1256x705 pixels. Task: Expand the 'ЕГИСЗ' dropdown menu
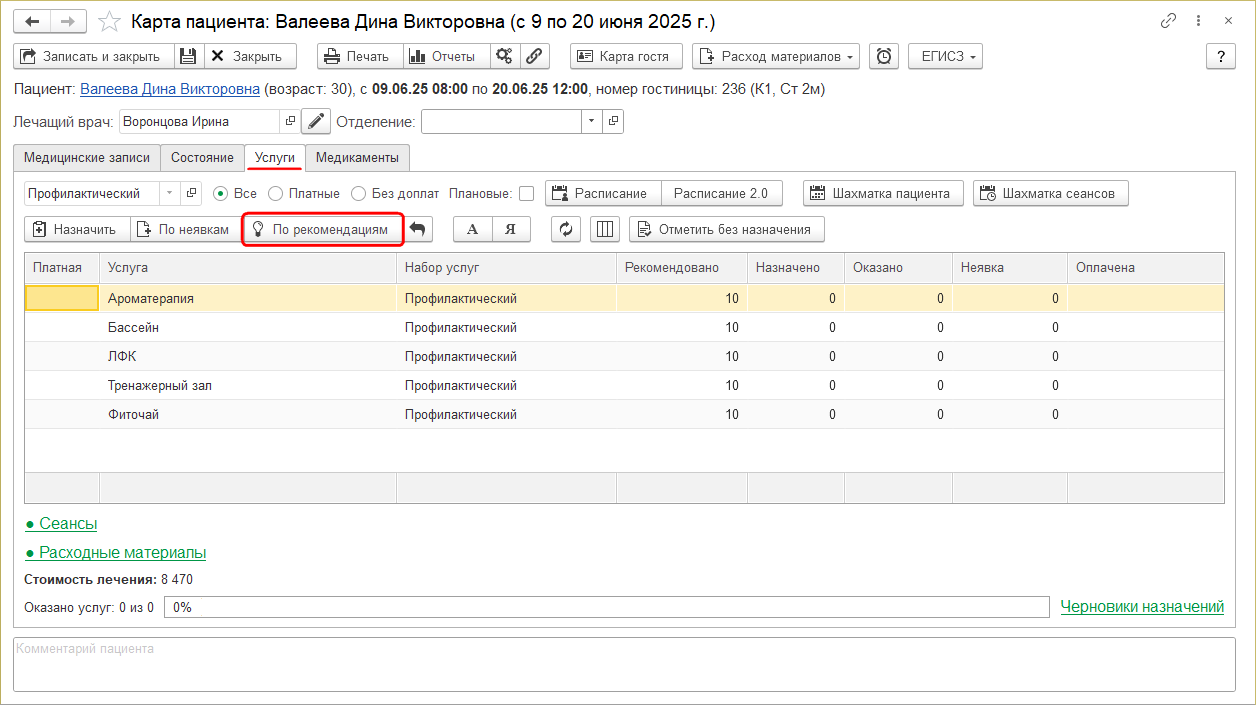tap(945, 56)
